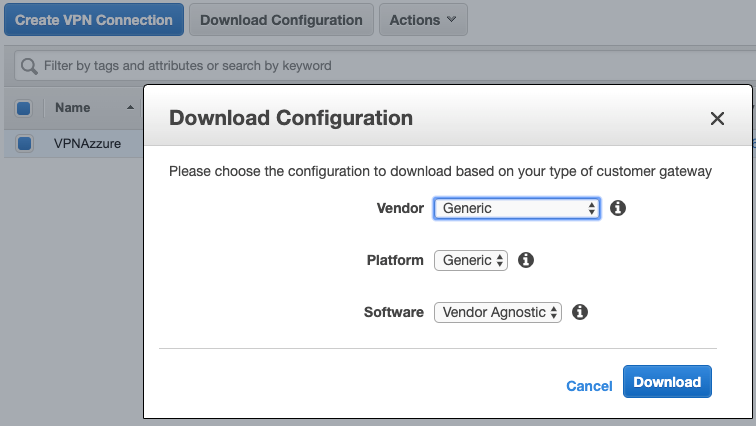Close the Download Configuration dialog with X
756x426 pixels.
click(x=717, y=119)
